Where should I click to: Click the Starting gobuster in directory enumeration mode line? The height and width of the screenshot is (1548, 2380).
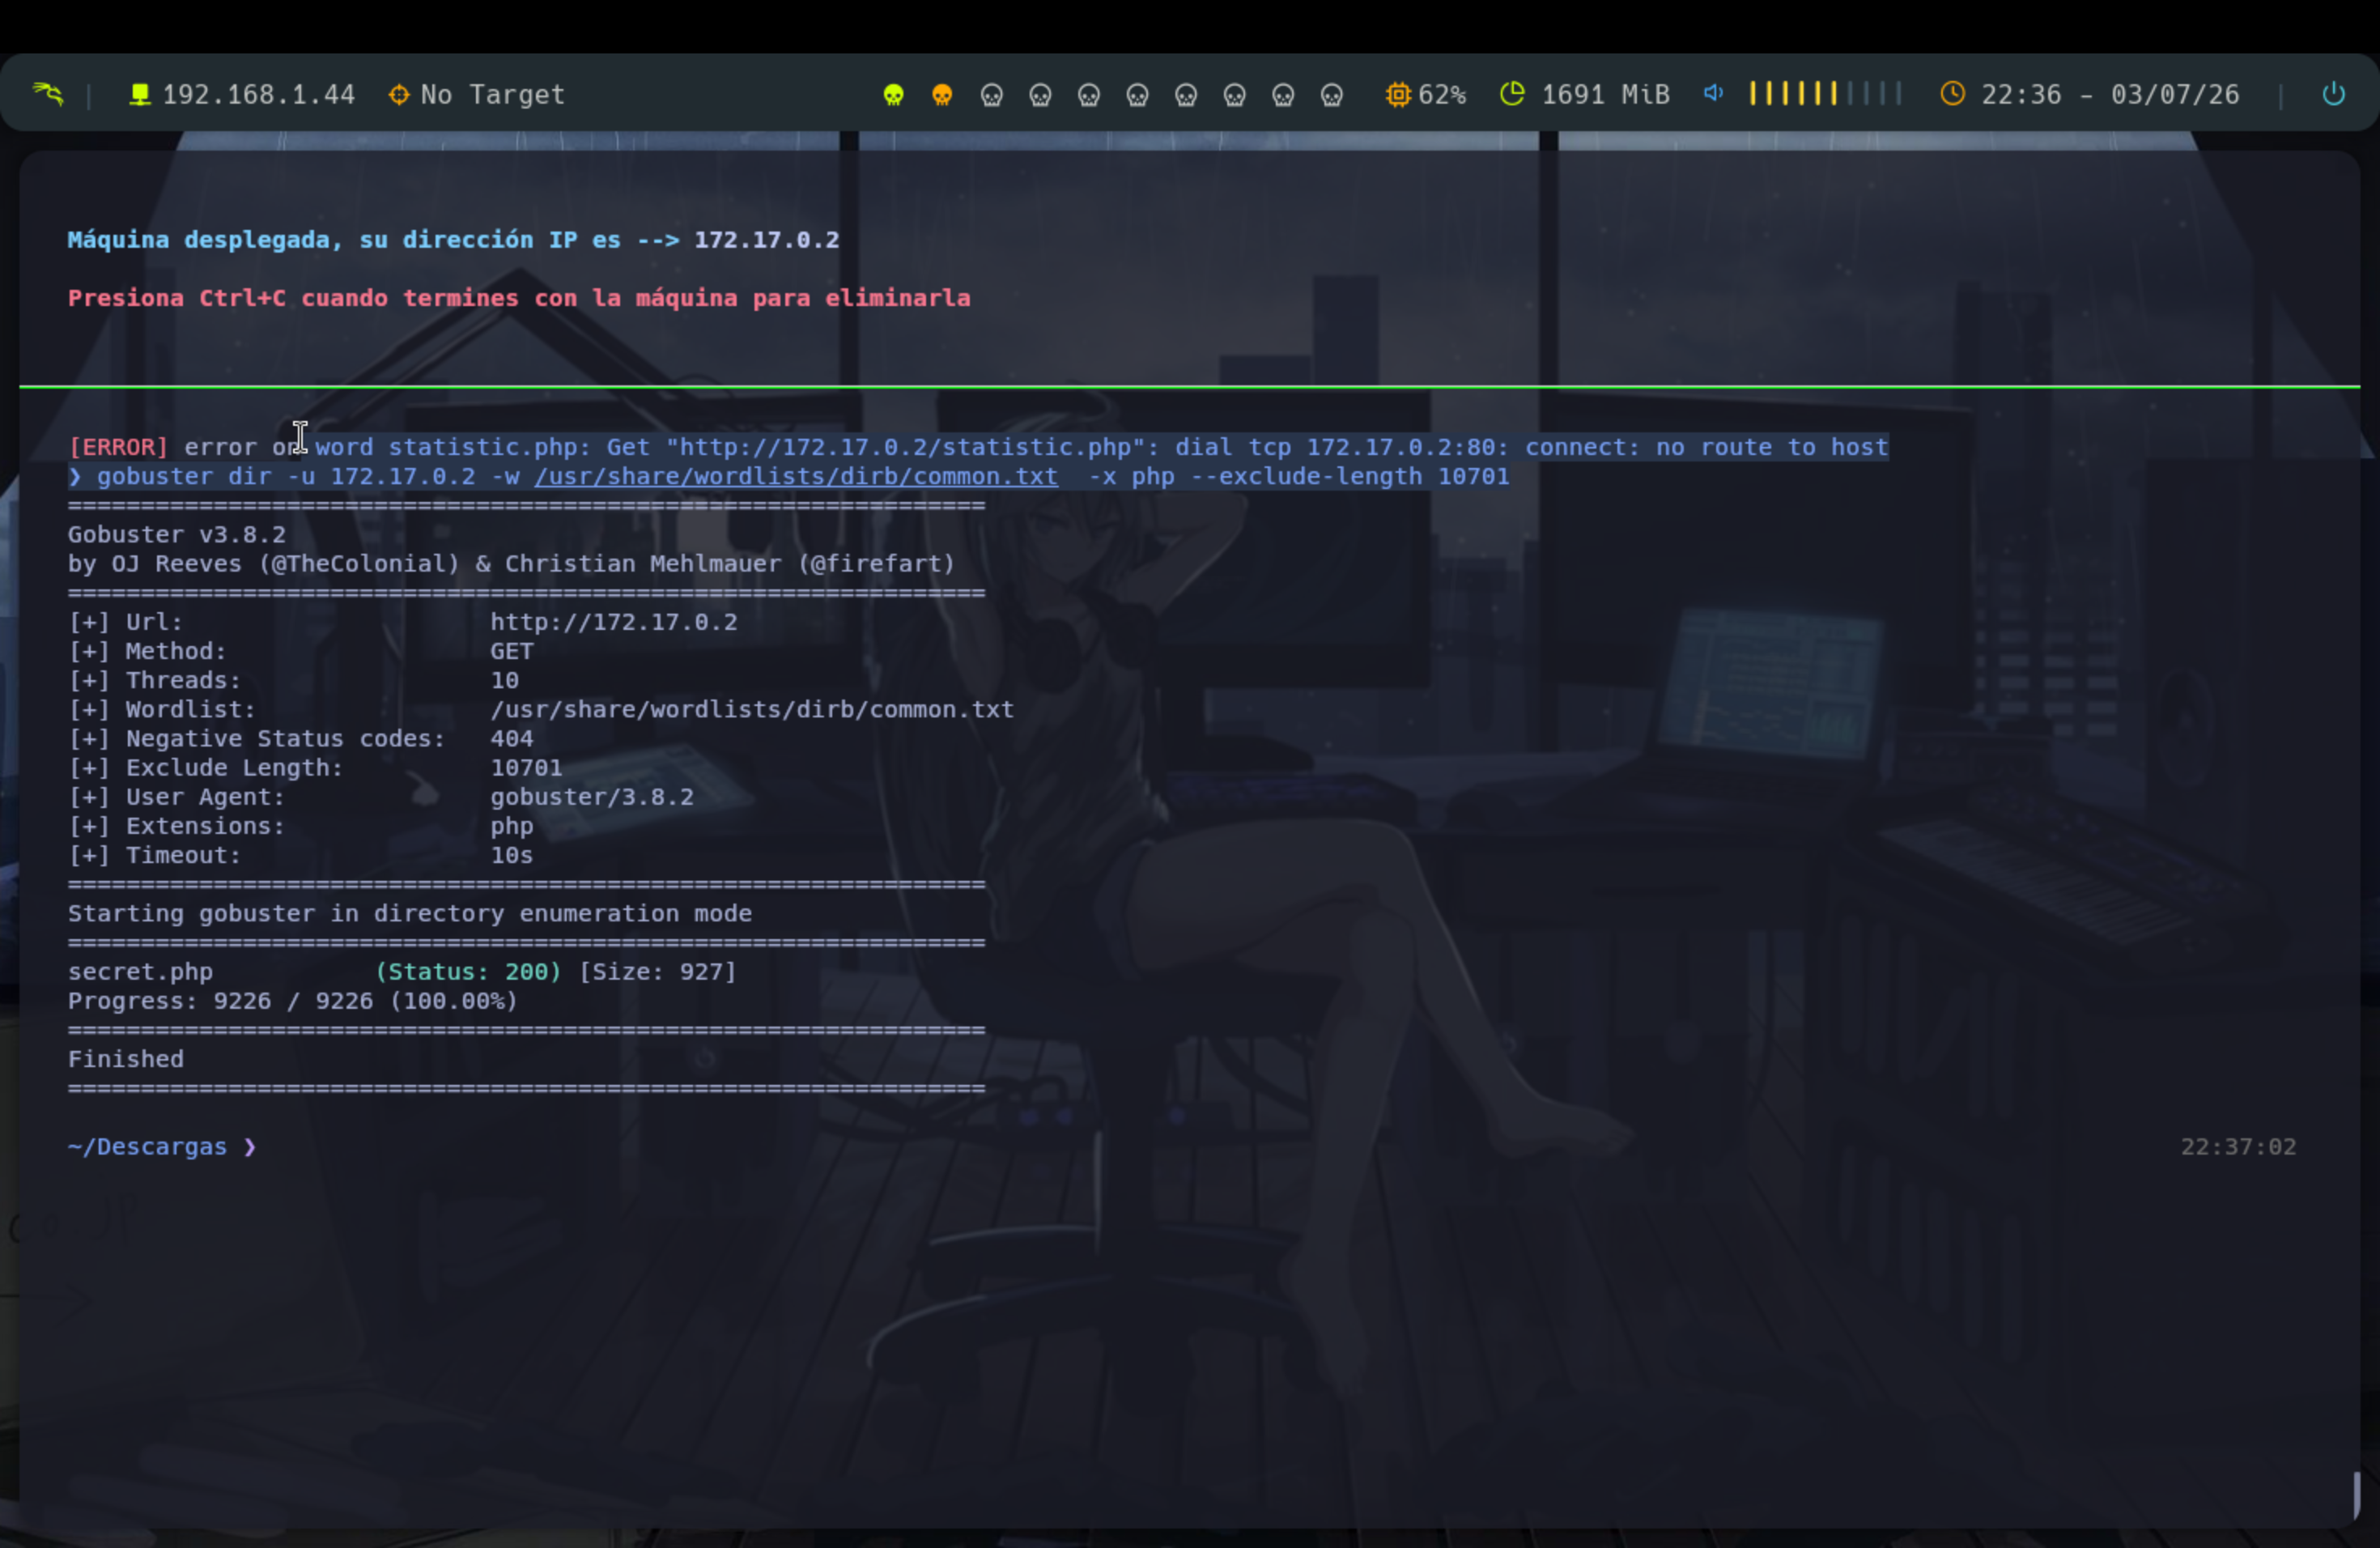point(410,914)
